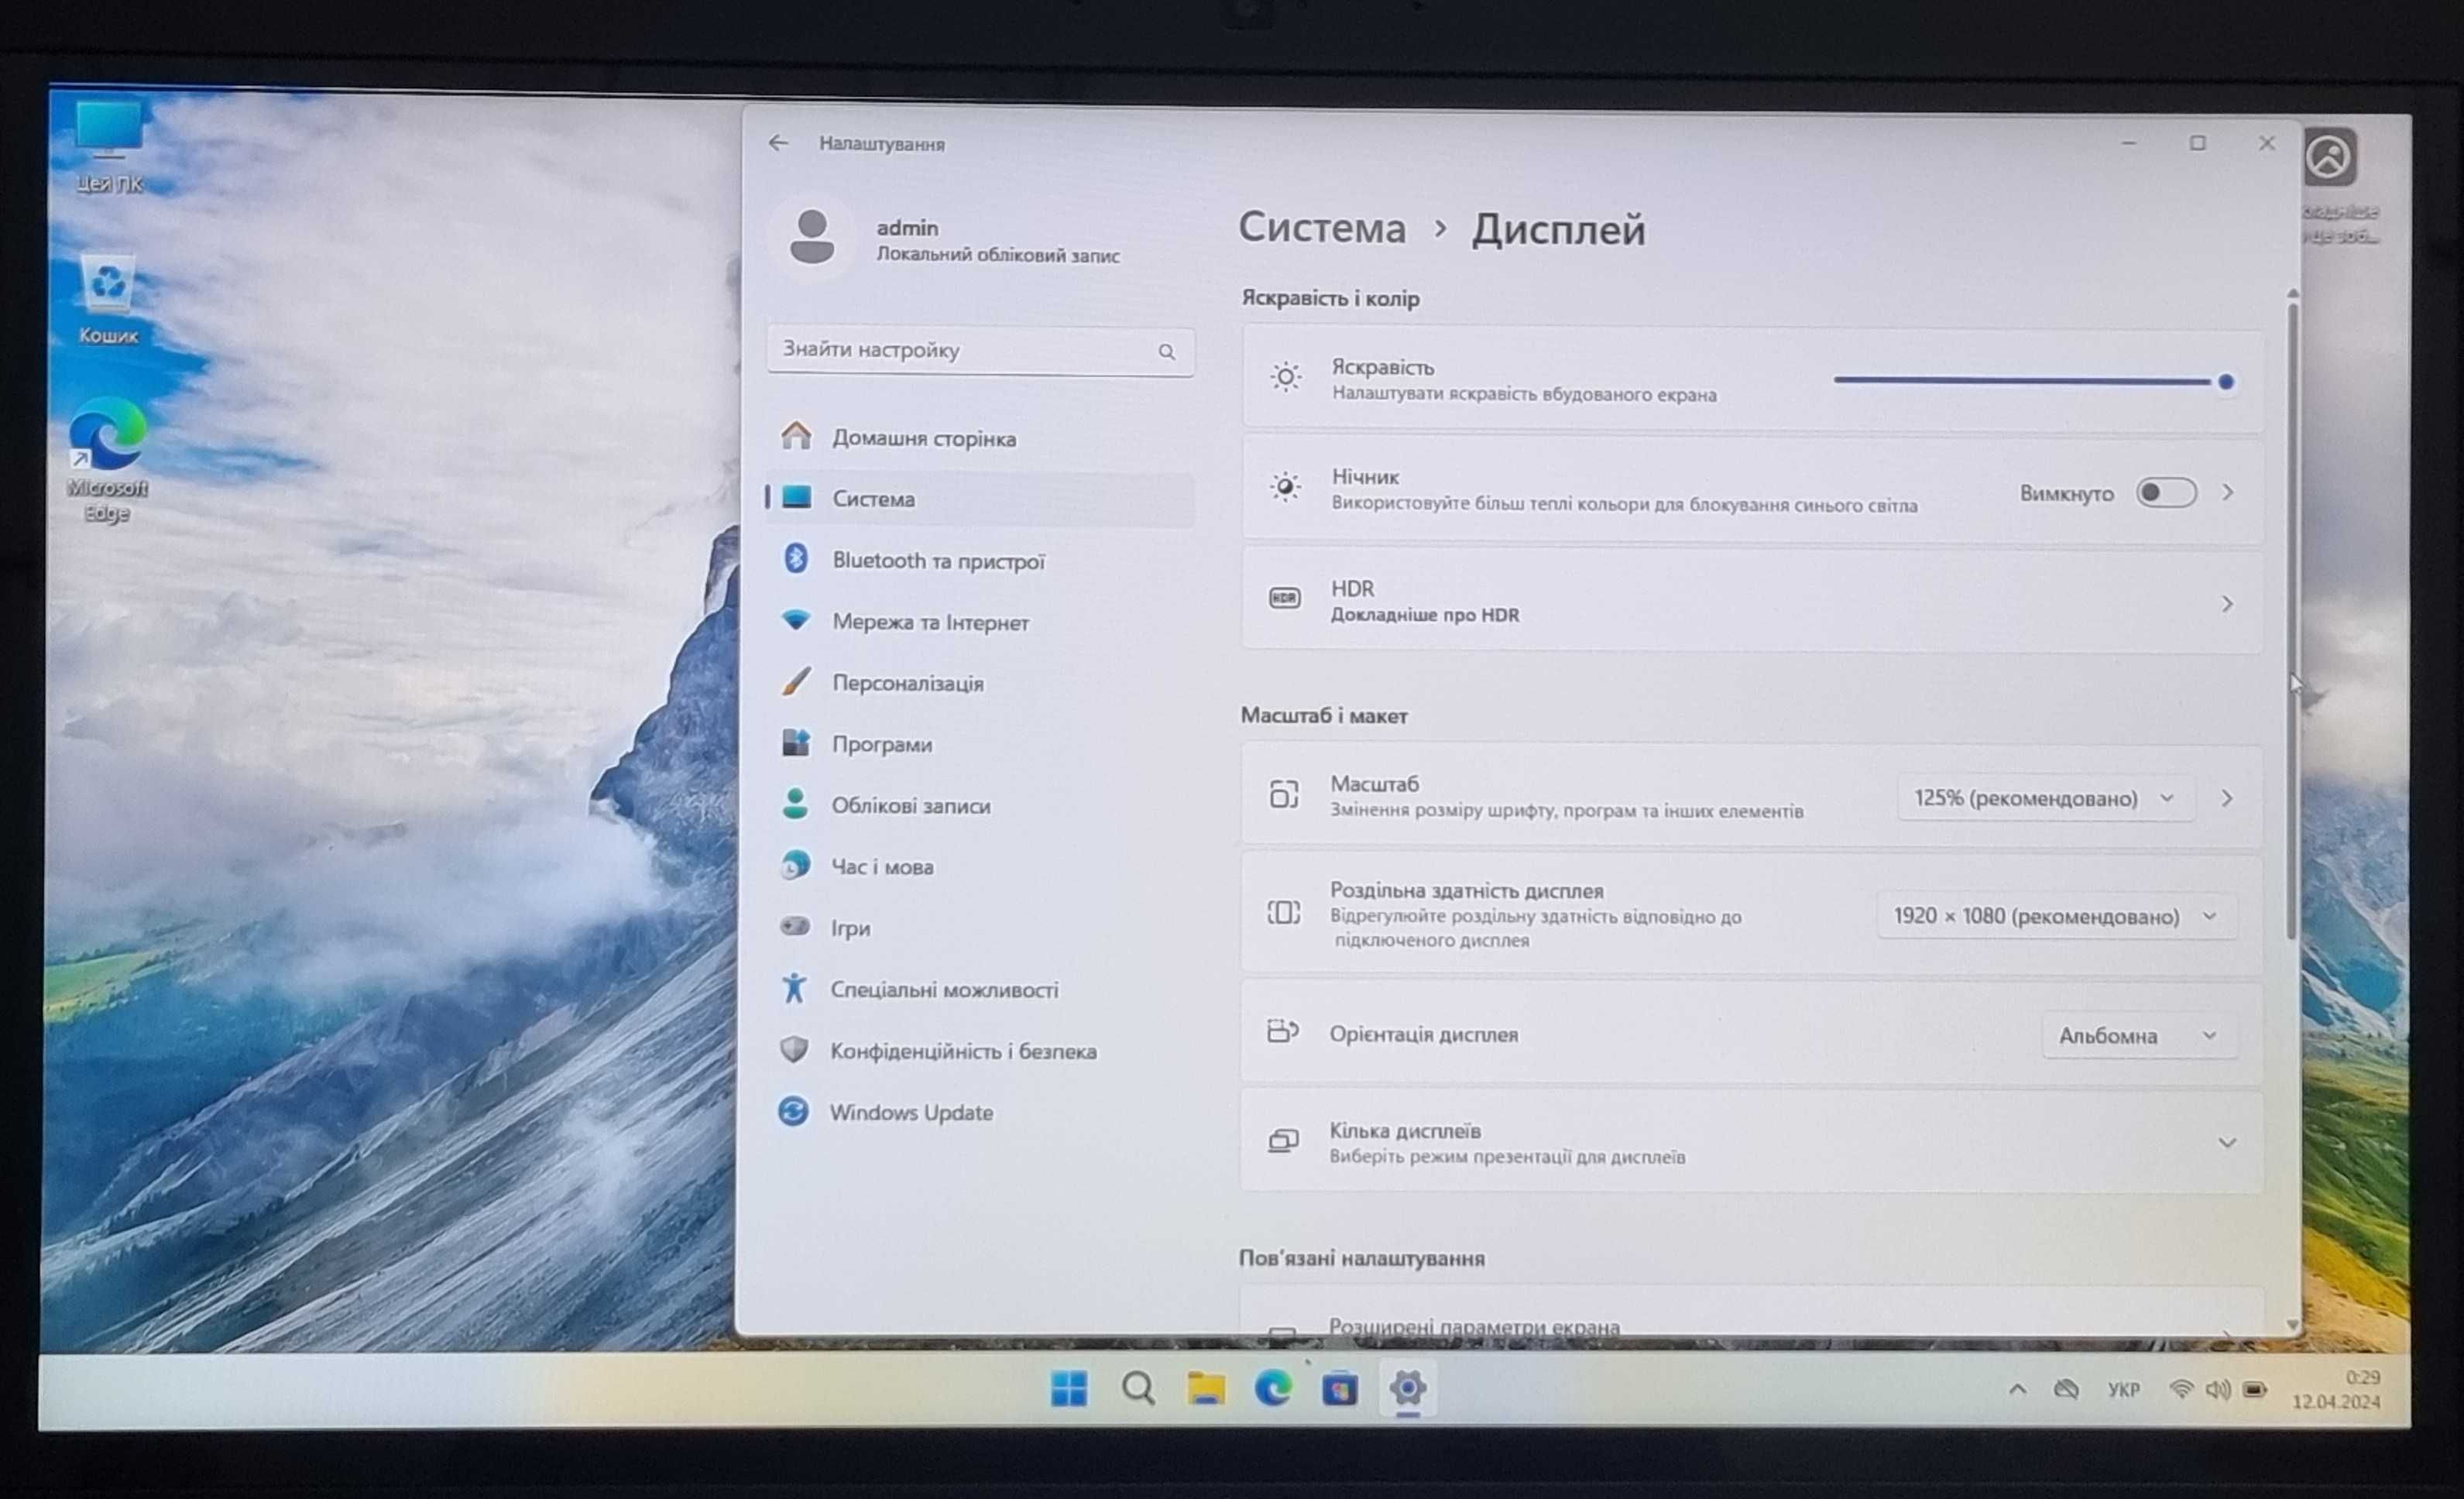Click the Display resolution icon
The image size is (2464, 1499).
1284,912
